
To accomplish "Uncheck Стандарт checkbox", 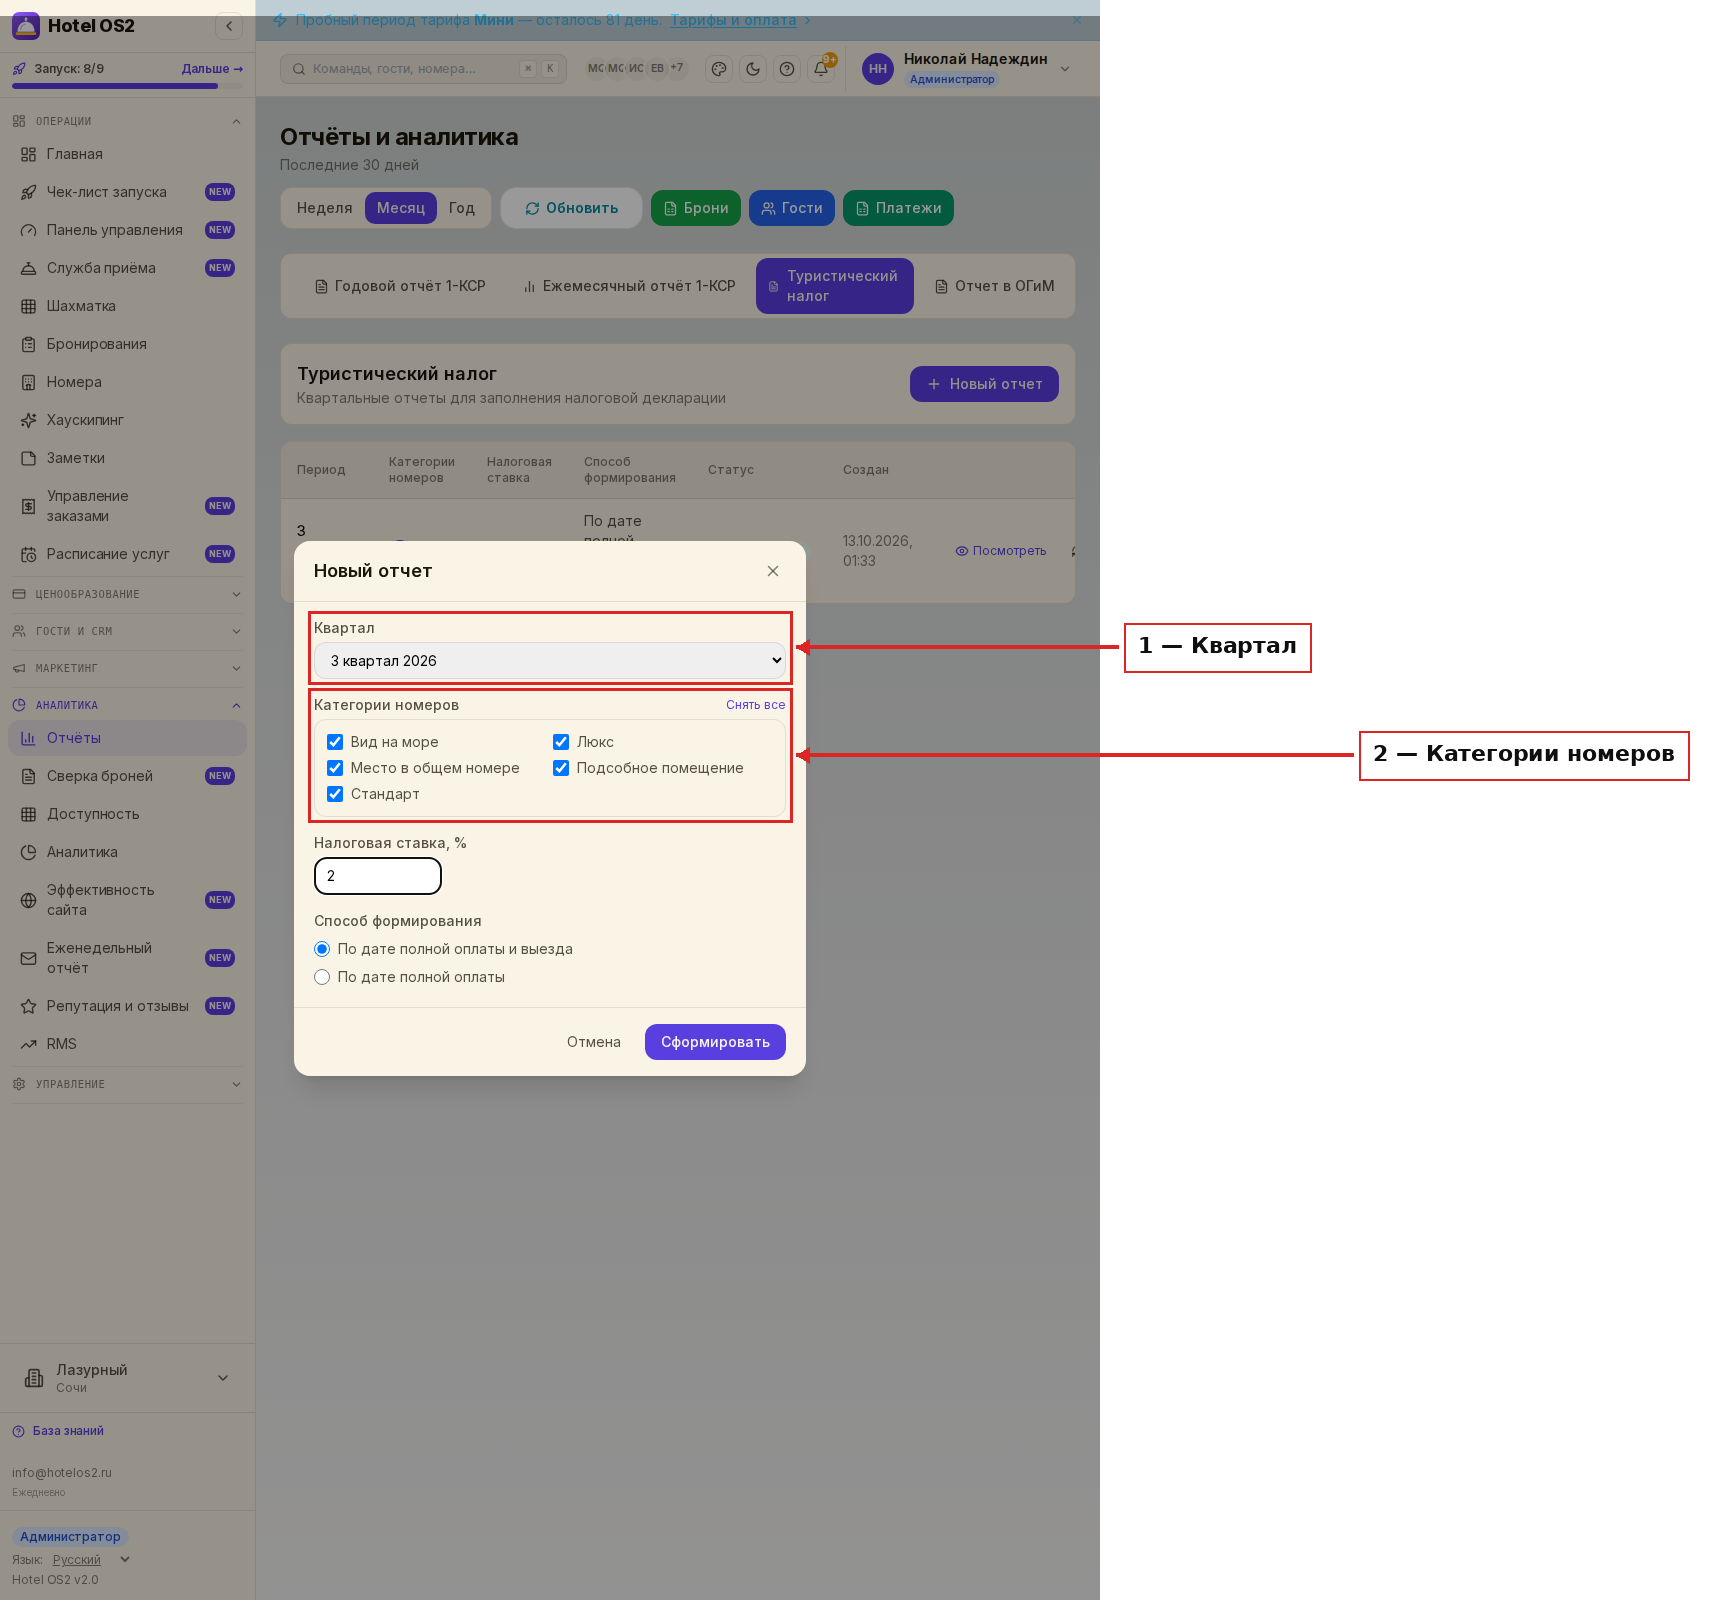I will coord(335,794).
